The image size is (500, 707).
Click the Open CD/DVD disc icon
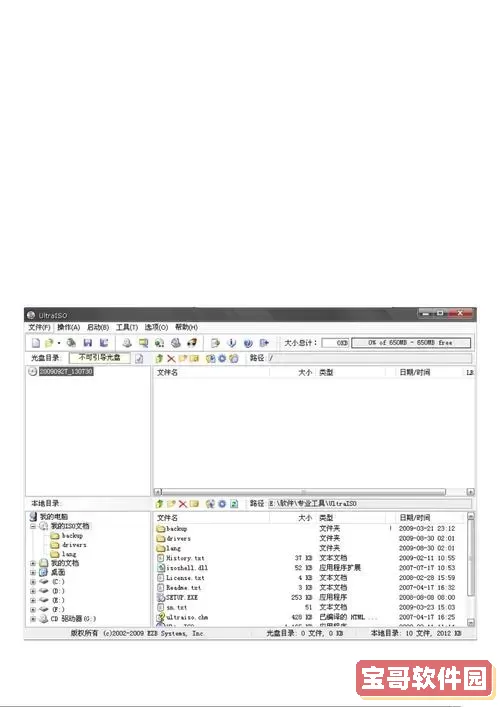point(71,343)
